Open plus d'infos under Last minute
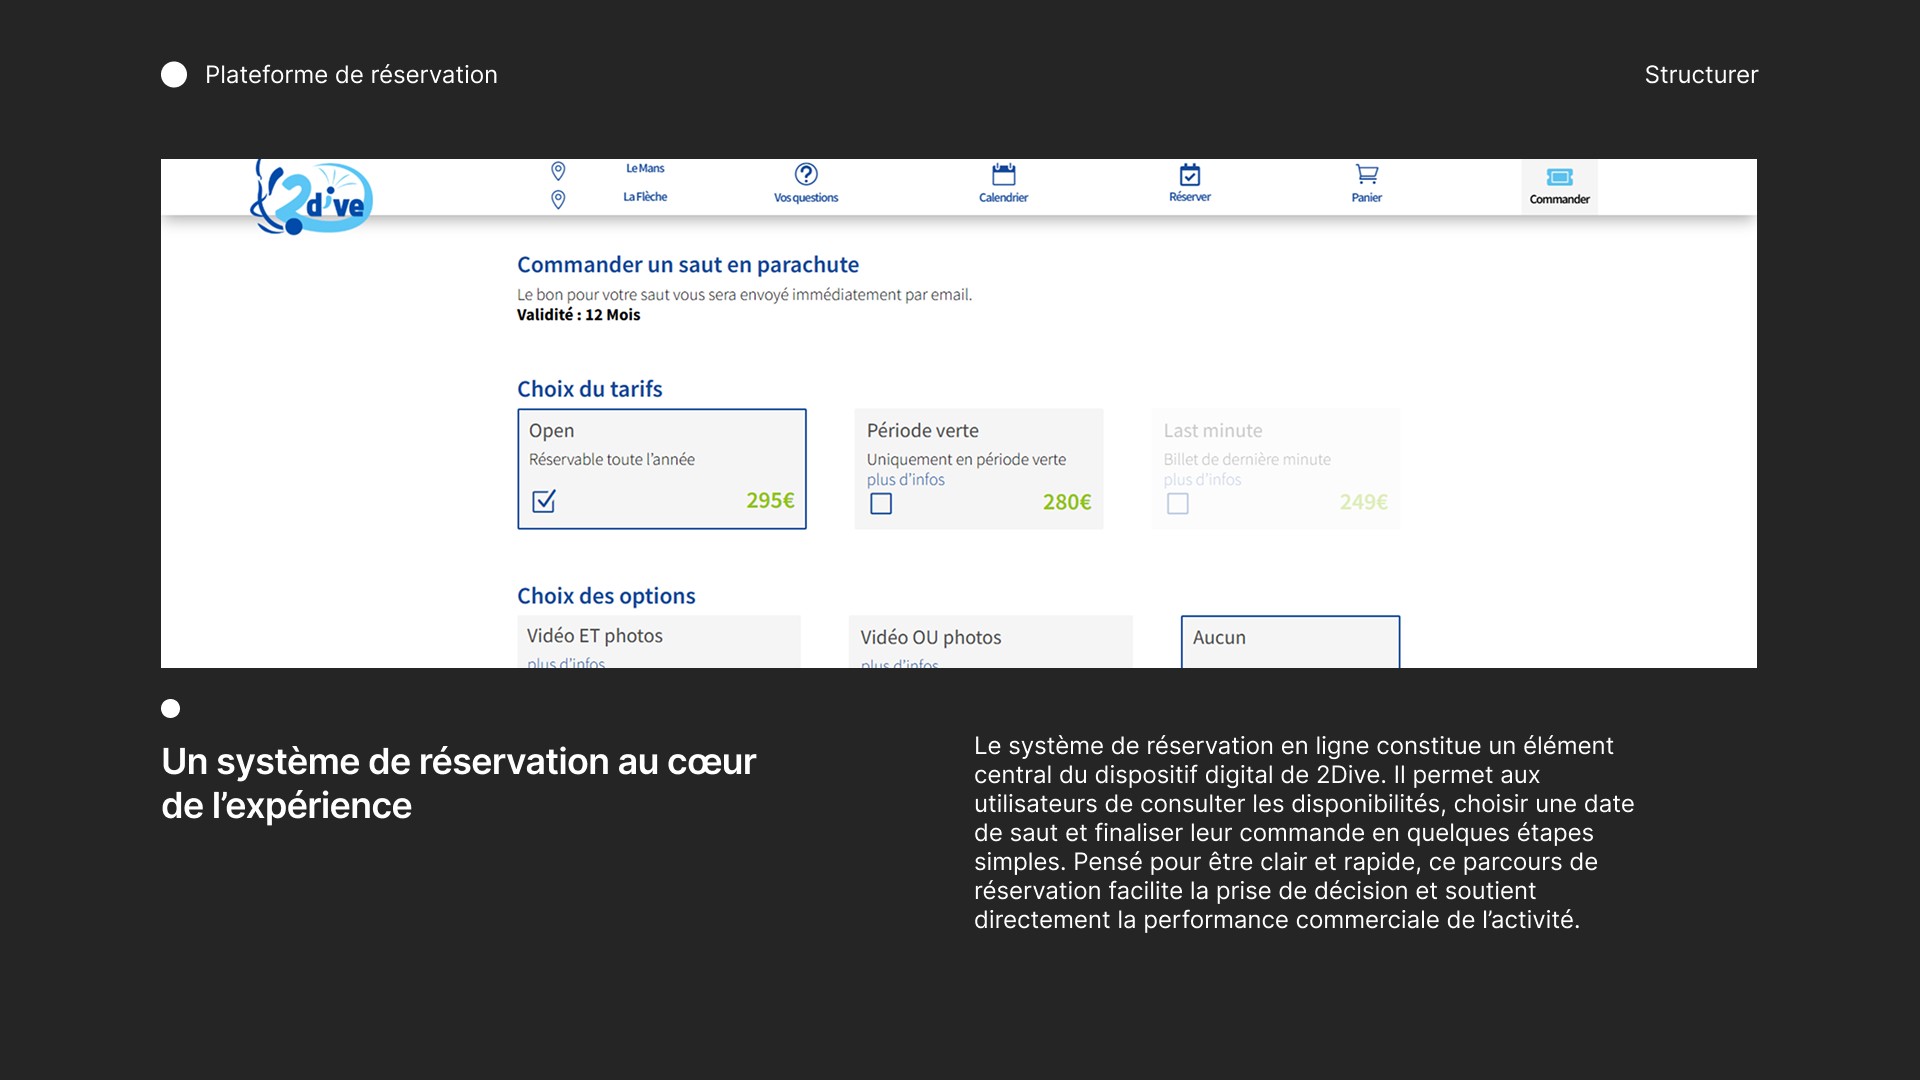The width and height of the screenshot is (1920, 1080). pos(1202,480)
